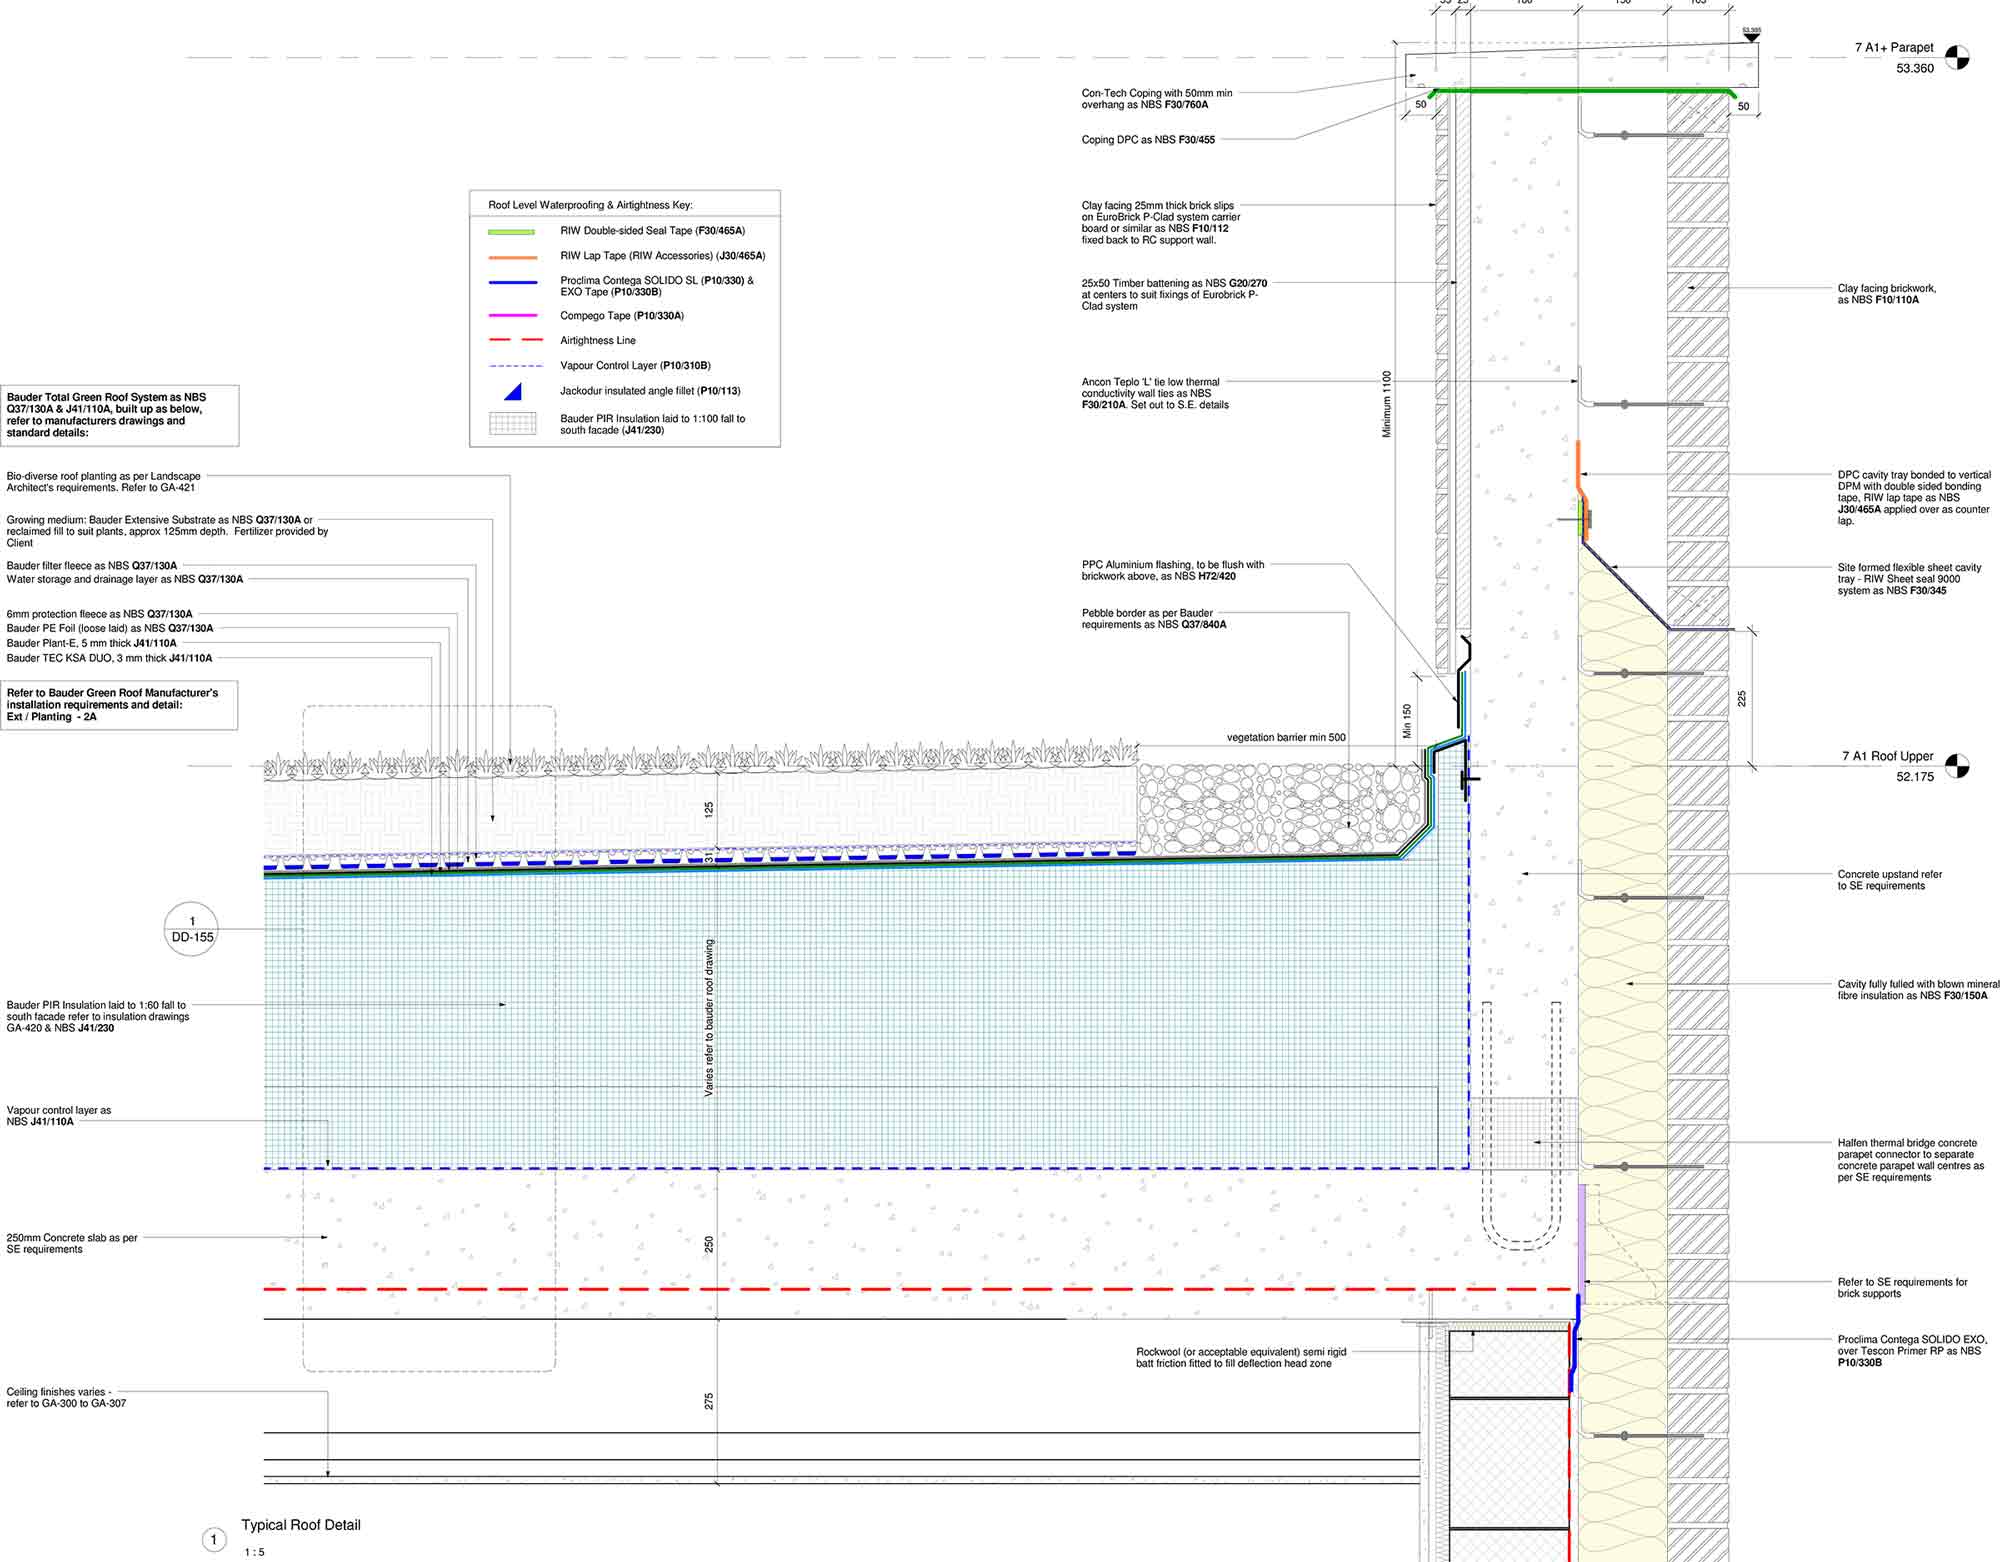Click the Typical Roof Detail title text
This screenshot has width=2000, height=1562.
[300, 1525]
